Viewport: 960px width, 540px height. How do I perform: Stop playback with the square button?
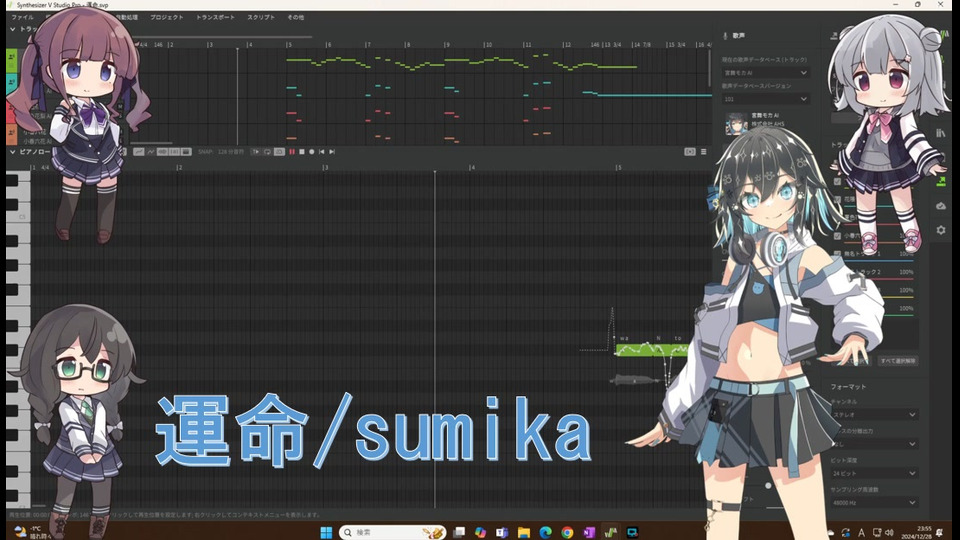coord(302,151)
